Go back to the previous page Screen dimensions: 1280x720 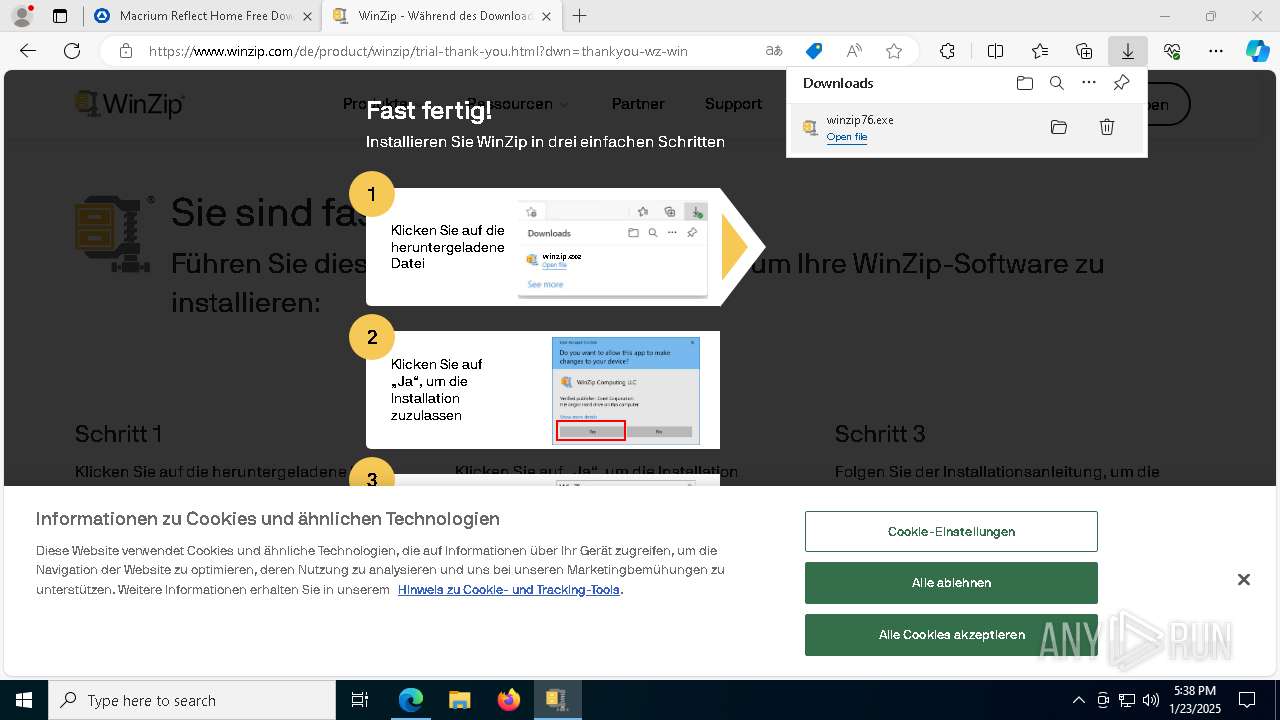pyautogui.click(x=28, y=51)
